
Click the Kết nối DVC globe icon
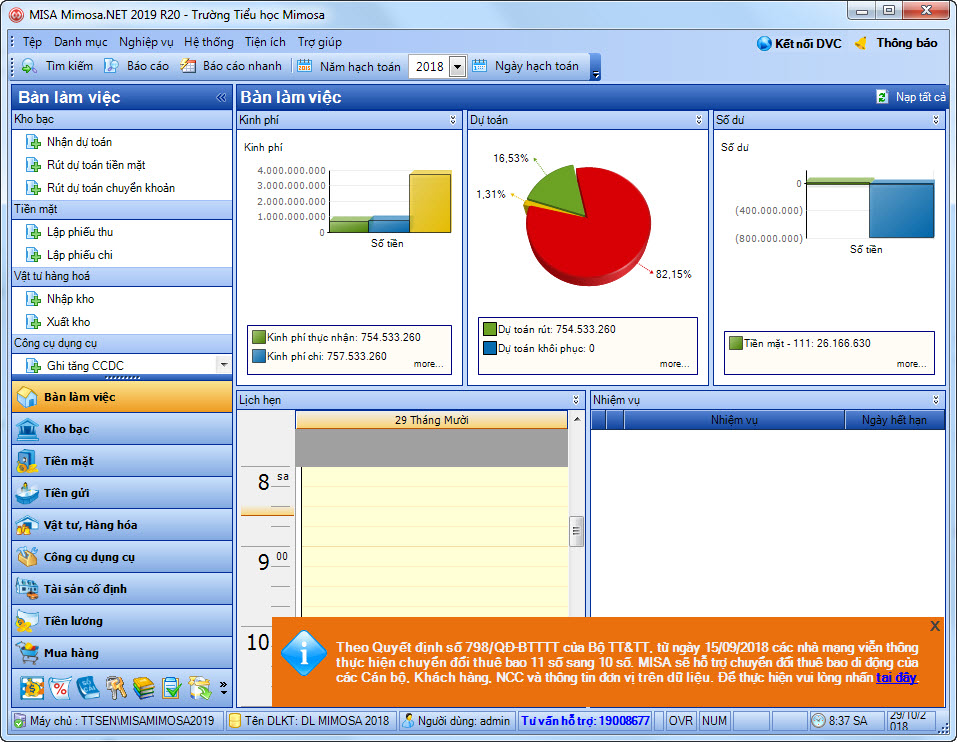point(764,43)
